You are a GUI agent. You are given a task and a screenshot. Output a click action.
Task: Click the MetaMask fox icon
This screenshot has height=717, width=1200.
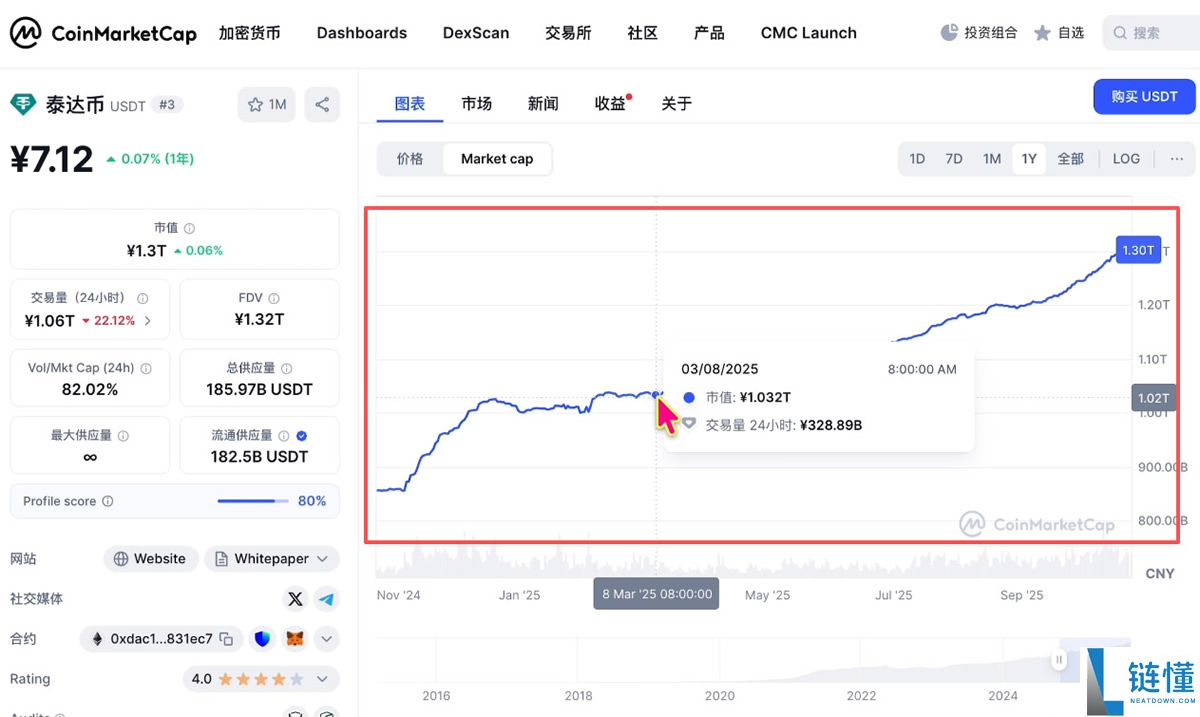point(295,638)
